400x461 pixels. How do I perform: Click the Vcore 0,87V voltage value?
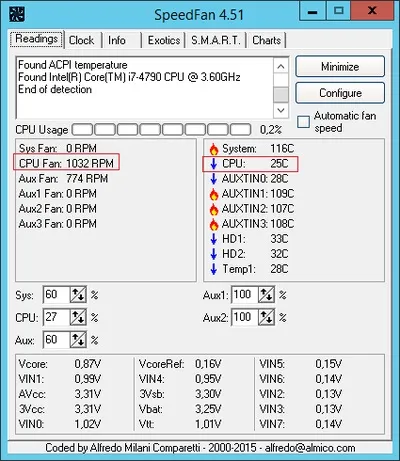(88, 364)
